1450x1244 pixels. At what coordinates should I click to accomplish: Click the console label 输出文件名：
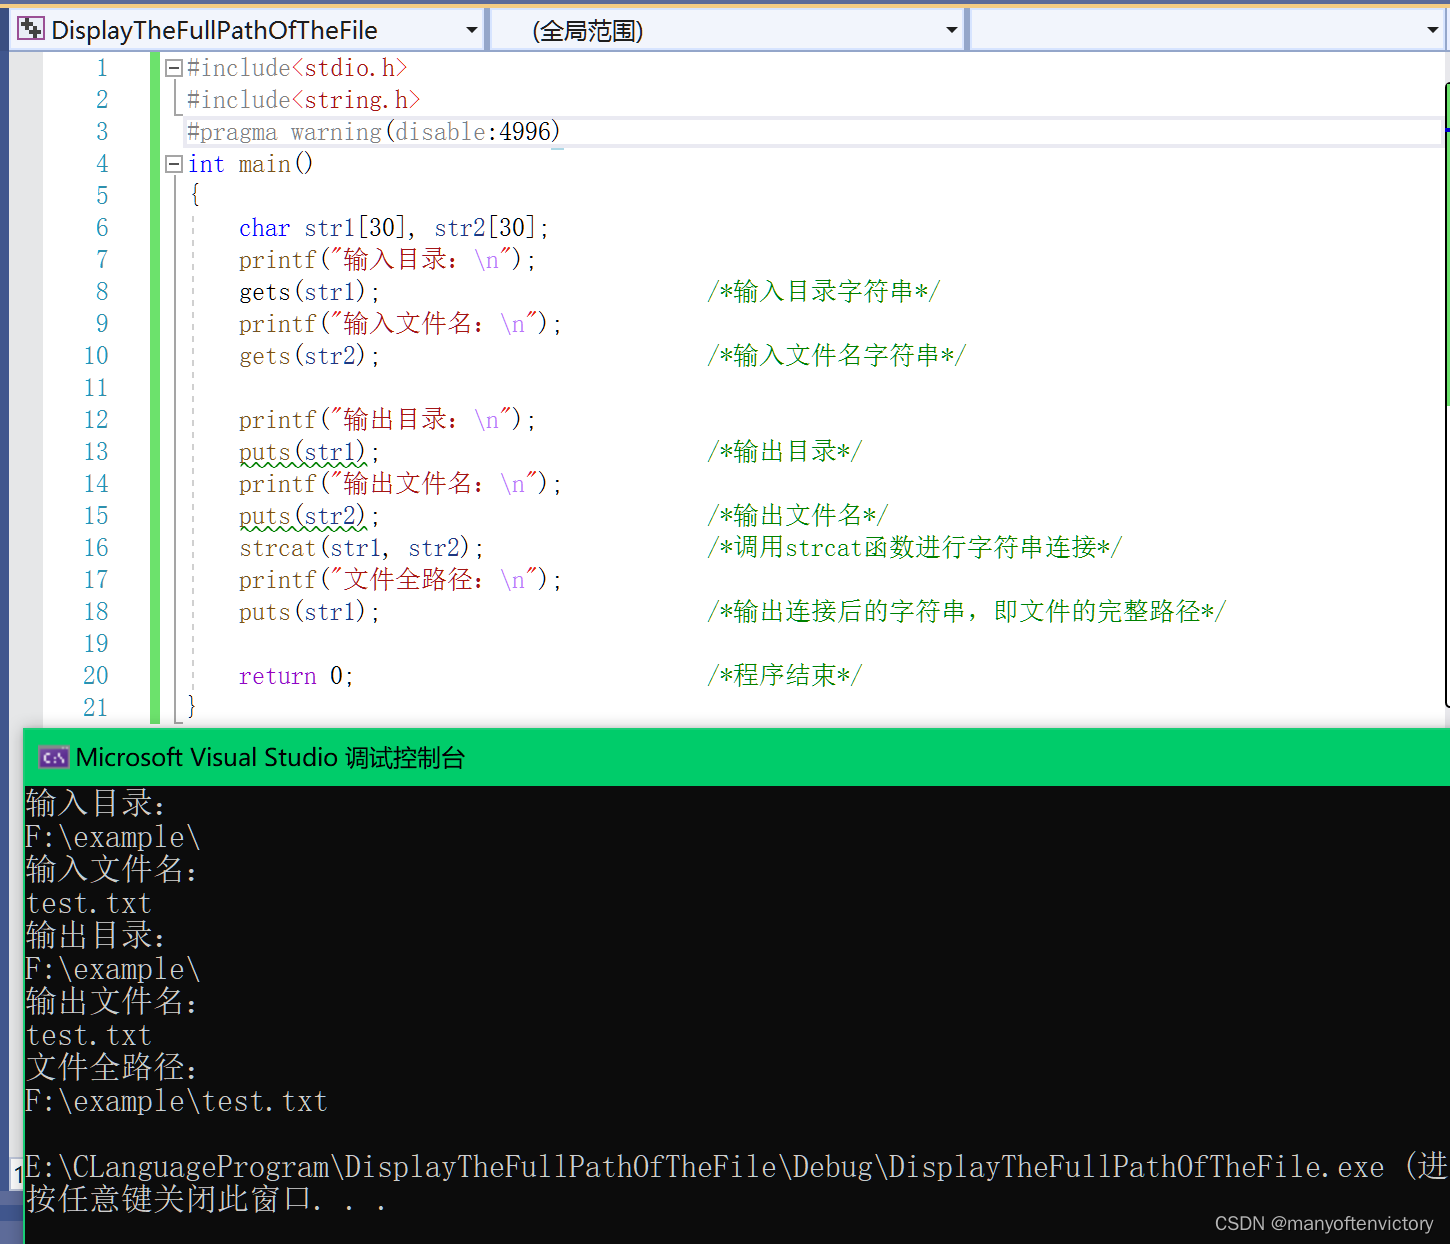[x=112, y=1002]
